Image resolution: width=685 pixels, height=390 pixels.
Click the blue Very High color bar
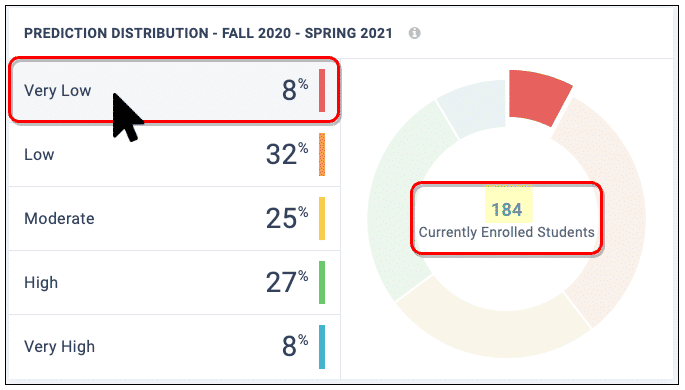pos(322,346)
